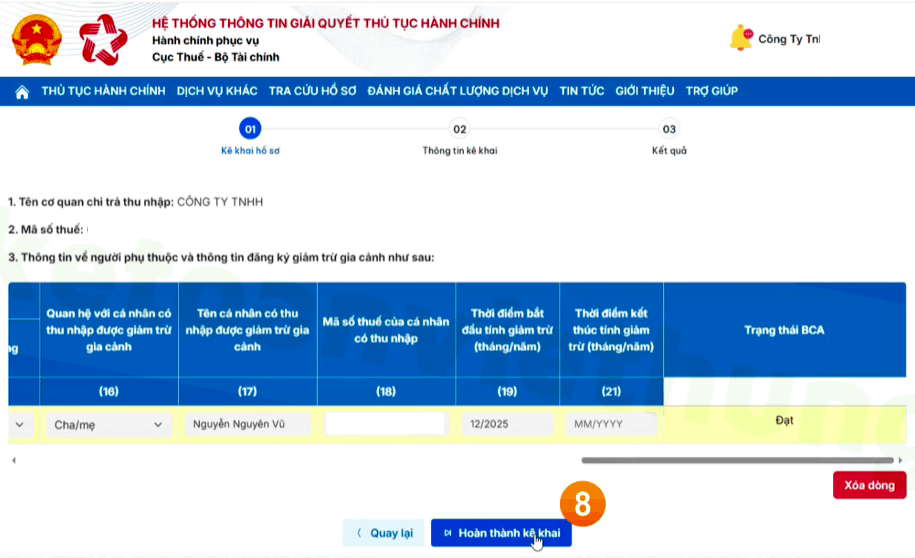The height and width of the screenshot is (558, 915).
Task: Click Hoàn thành kê khai button
Action: click(x=501, y=533)
